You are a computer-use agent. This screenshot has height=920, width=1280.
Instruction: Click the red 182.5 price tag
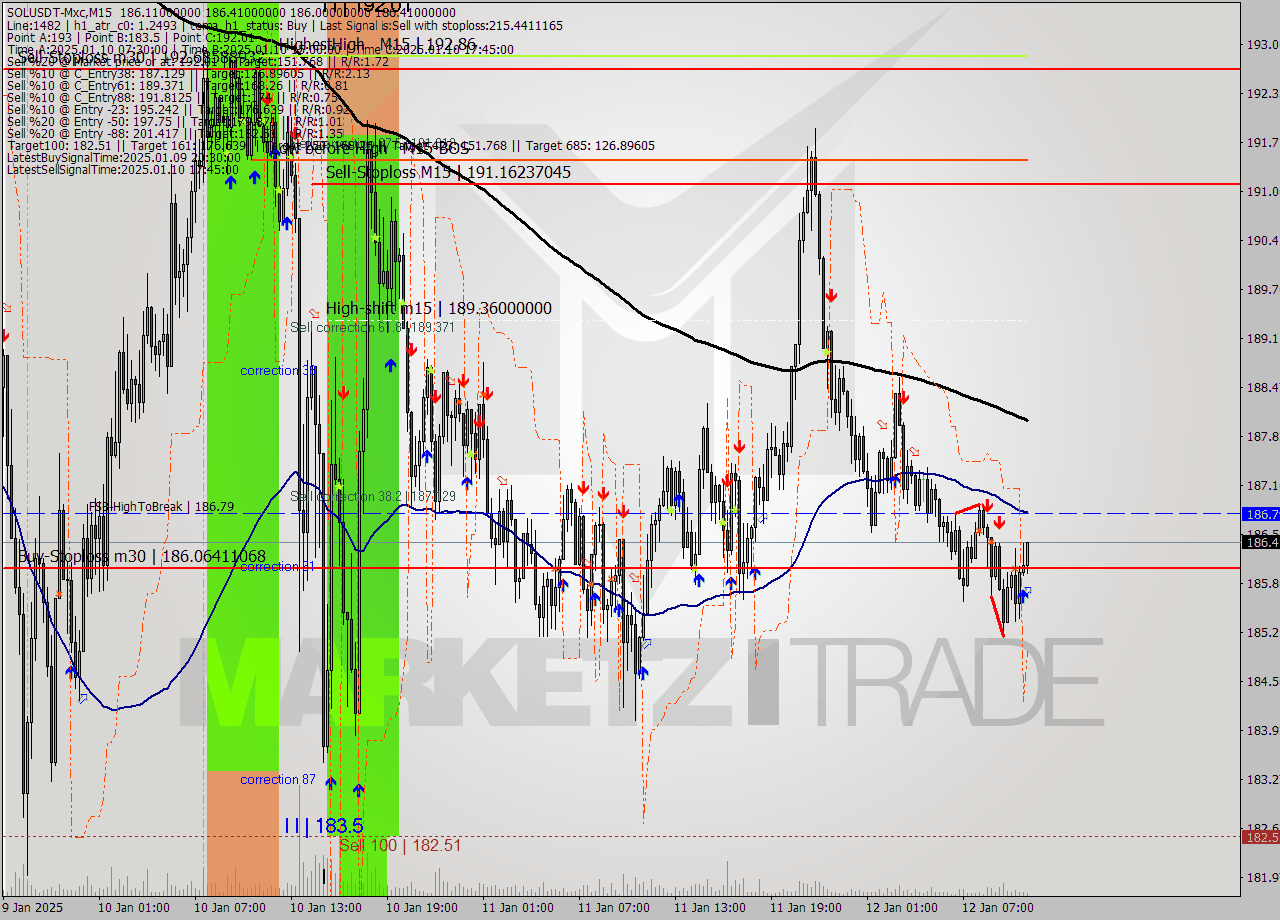(1260, 837)
